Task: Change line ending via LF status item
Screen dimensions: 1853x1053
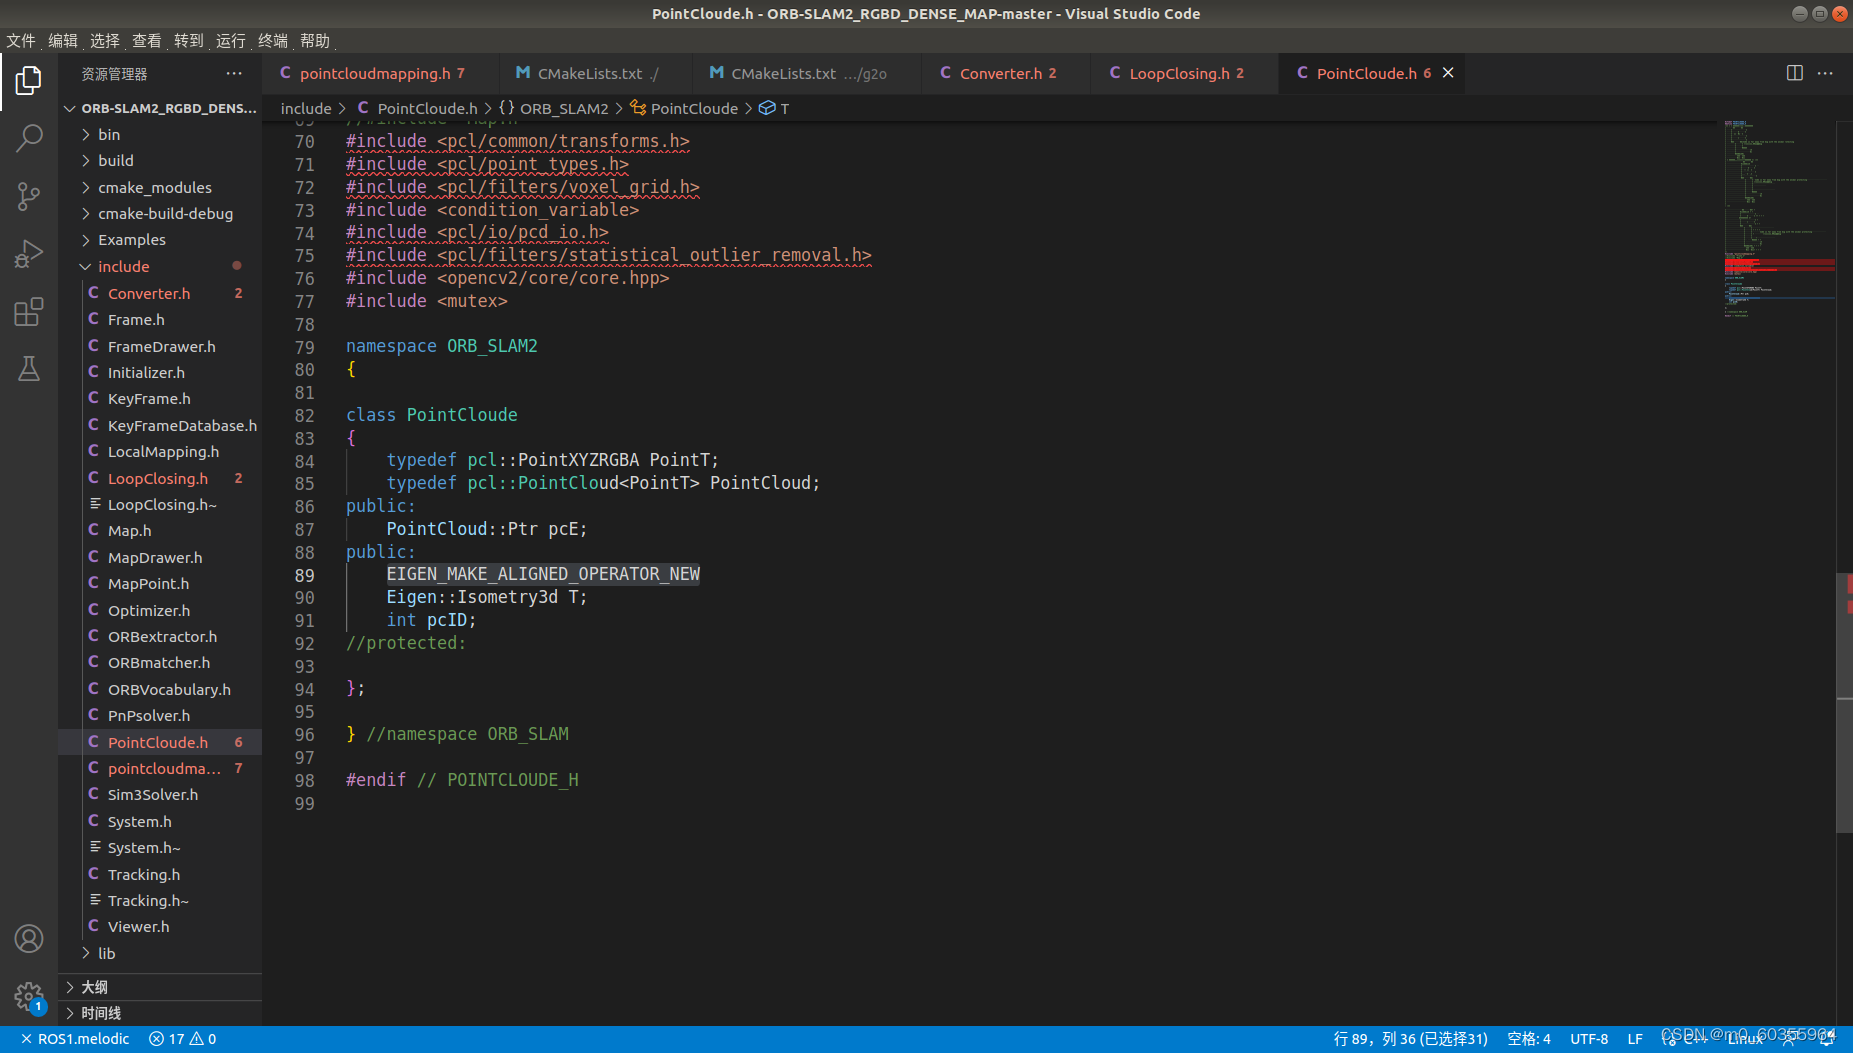Action: pos(1635,1039)
